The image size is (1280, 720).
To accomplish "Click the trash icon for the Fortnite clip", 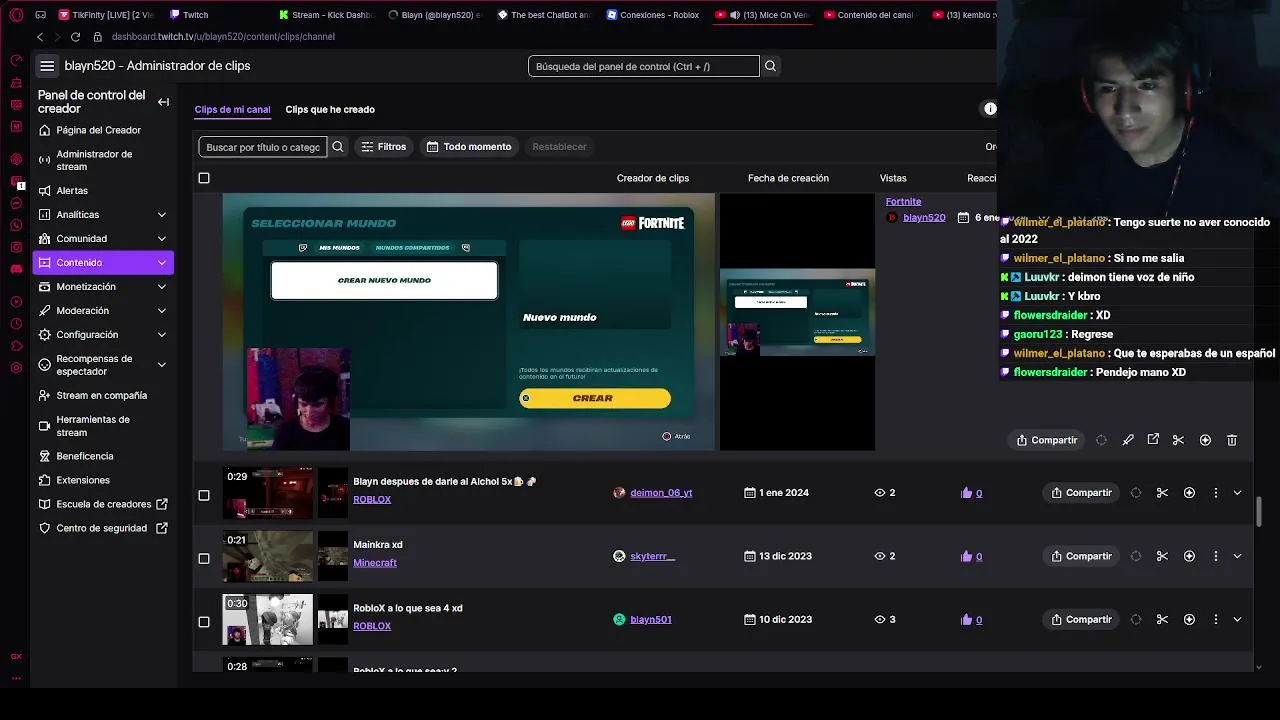I will point(1232,440).
